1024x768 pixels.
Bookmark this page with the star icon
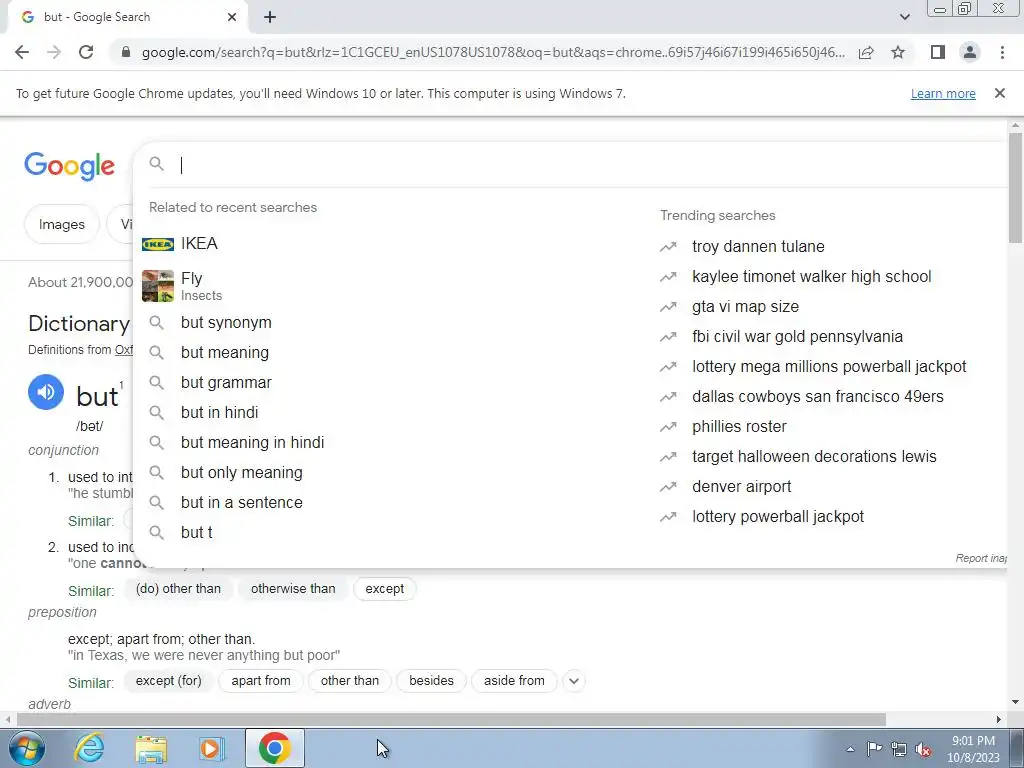tap(898, 52)
